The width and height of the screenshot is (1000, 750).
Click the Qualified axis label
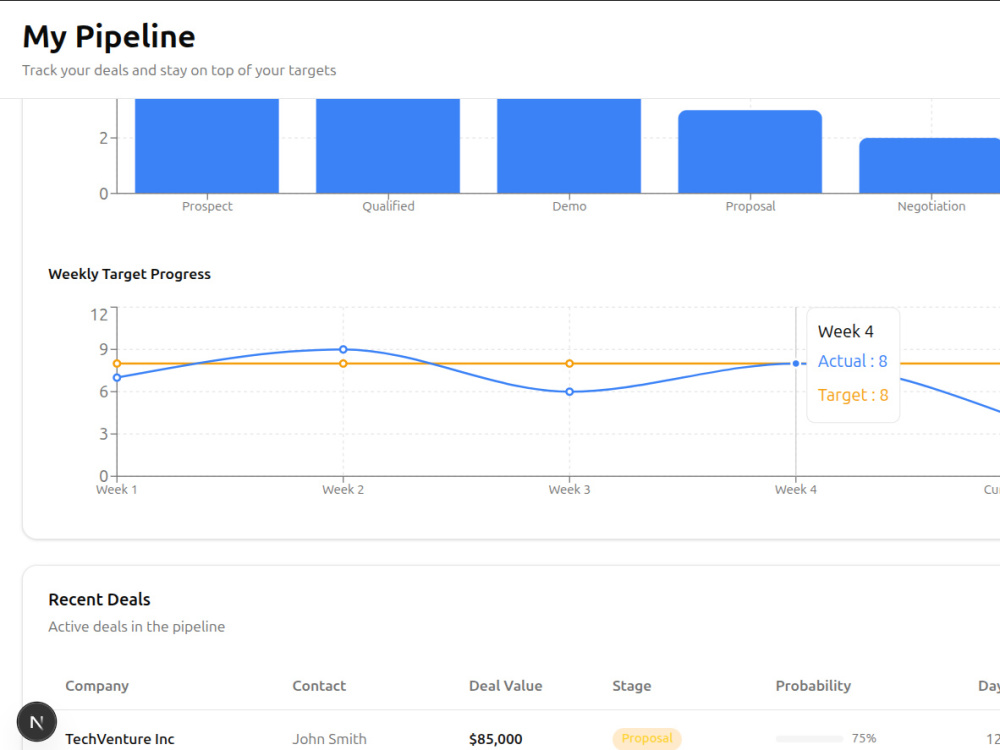tap(388, 207)
